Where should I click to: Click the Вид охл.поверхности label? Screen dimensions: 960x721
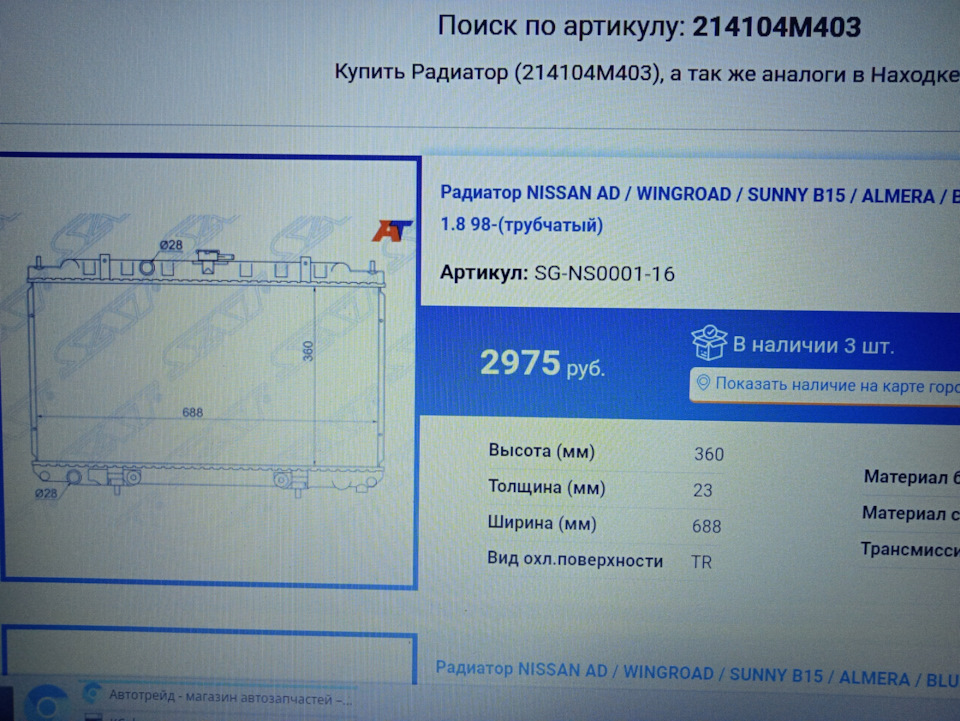coord(575,560)
